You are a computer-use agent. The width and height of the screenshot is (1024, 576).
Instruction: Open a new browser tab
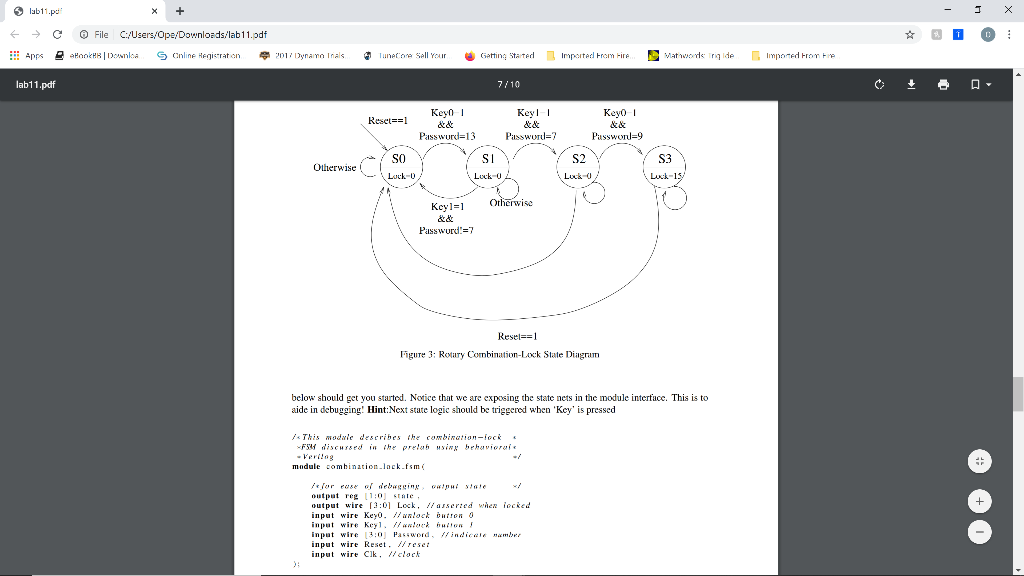(x=180, y=11)
